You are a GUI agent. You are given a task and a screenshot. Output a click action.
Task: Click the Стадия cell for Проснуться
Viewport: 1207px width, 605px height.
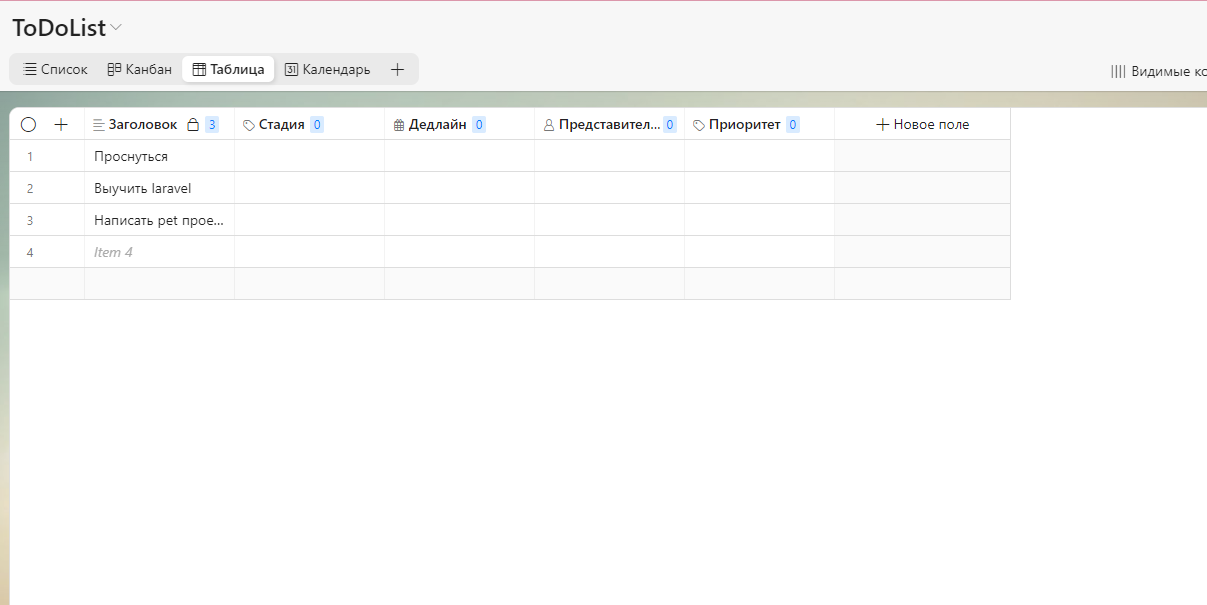coord(310,156)
